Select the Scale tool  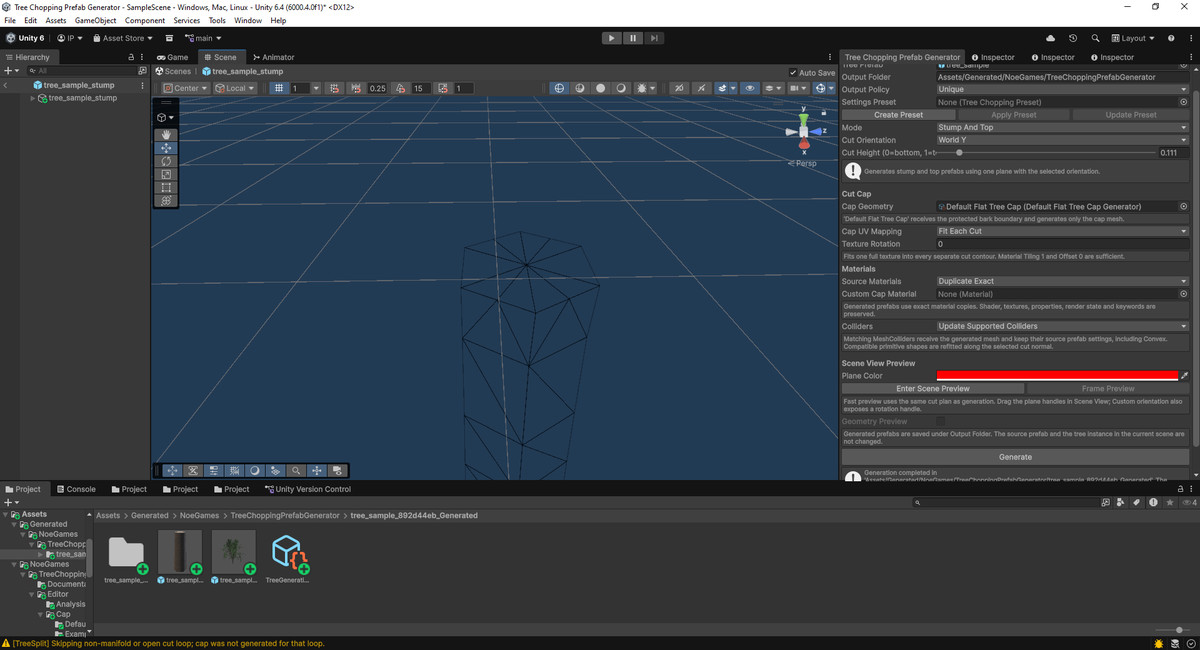[166, 174]
